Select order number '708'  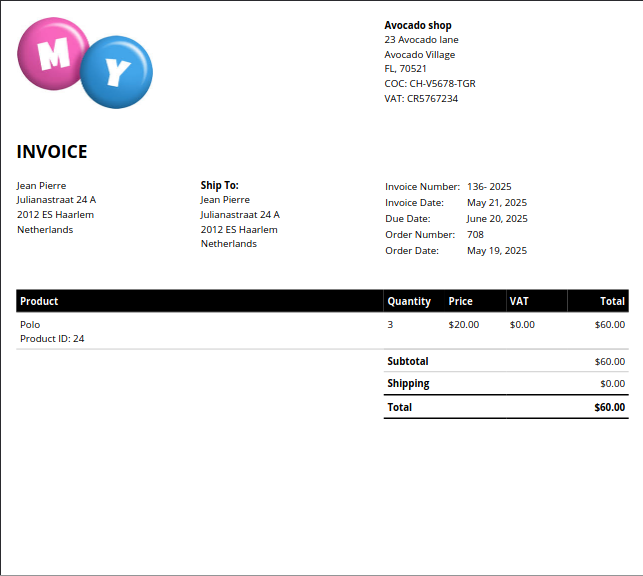475,234
